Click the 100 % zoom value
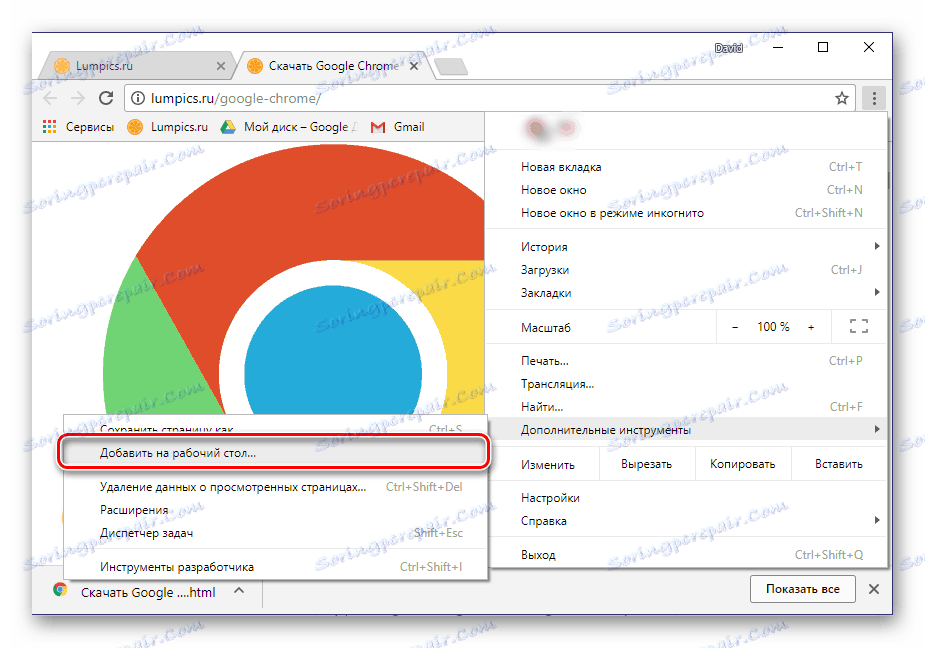The width and height of the screenshot is (925, 648). tap(773, 326)
